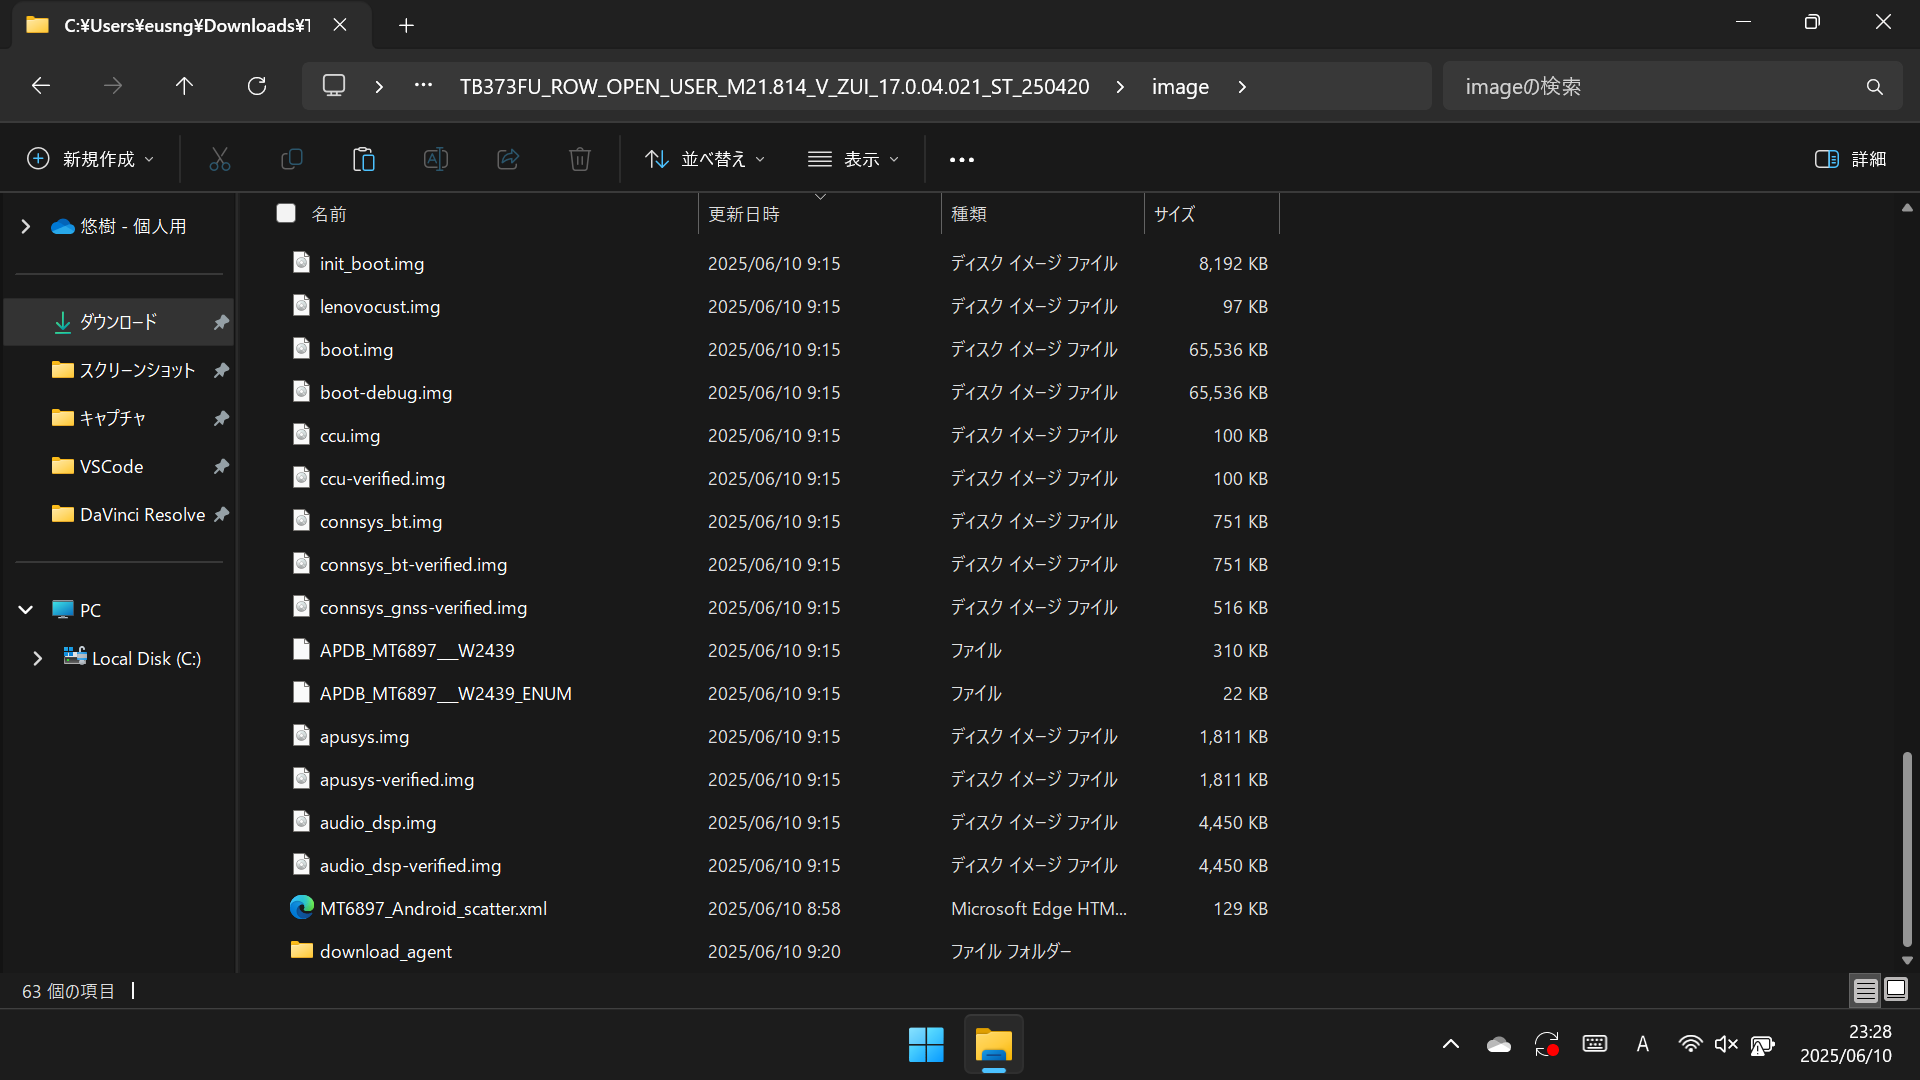The height and width of the screenshot is (1080, 1920).
Task: Open the 新規作成 new item button
Action: click(x=90, y=159)
